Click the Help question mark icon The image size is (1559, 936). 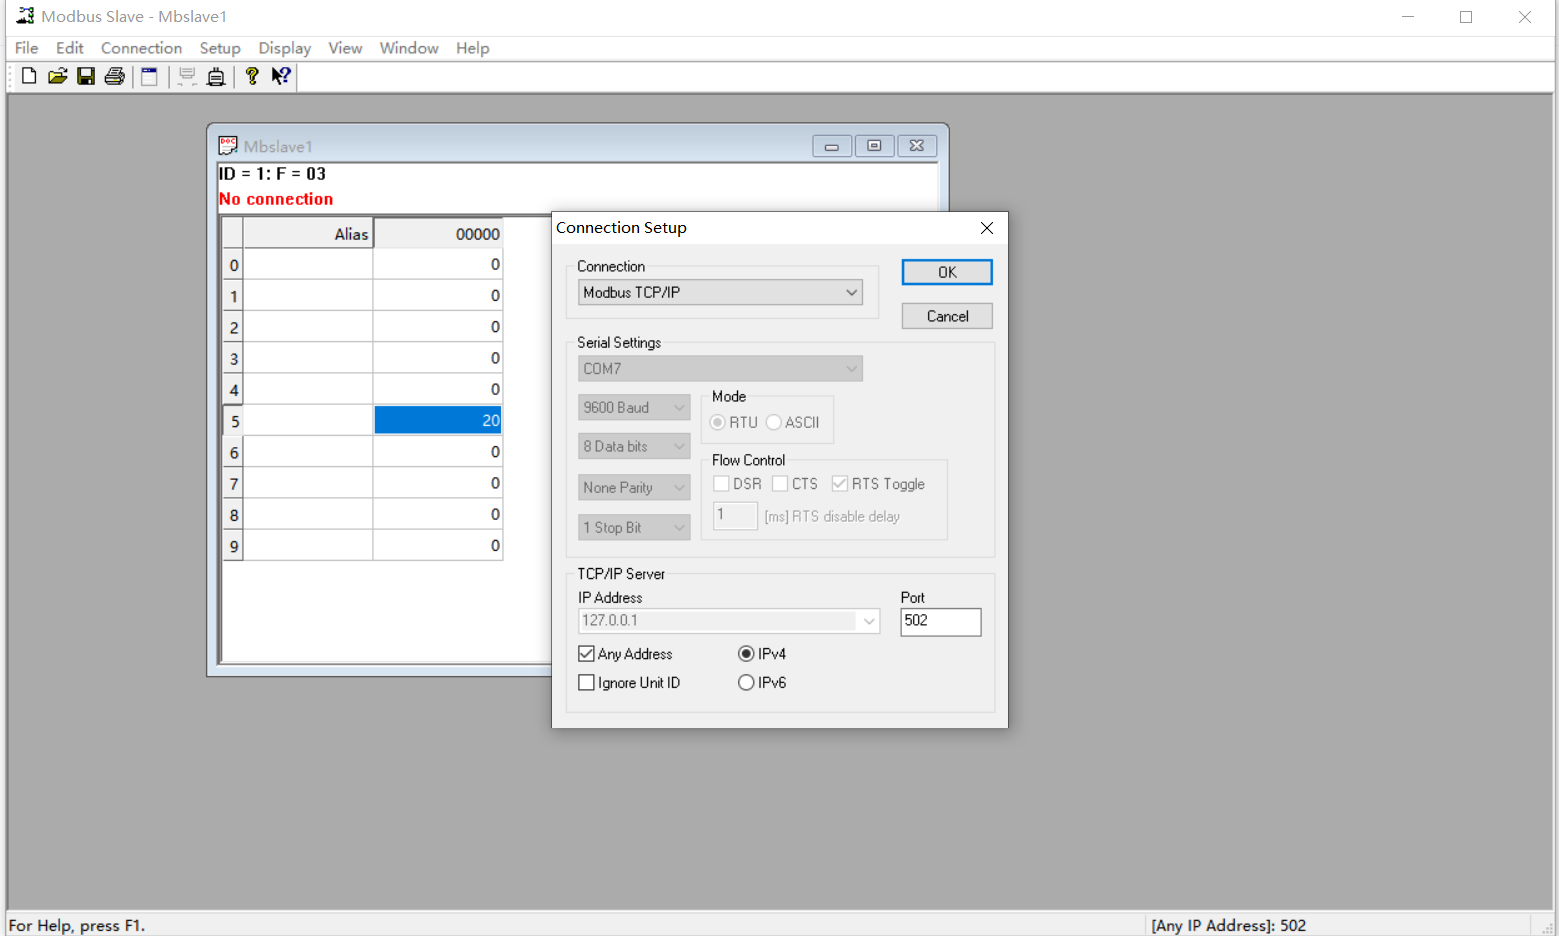252,76
